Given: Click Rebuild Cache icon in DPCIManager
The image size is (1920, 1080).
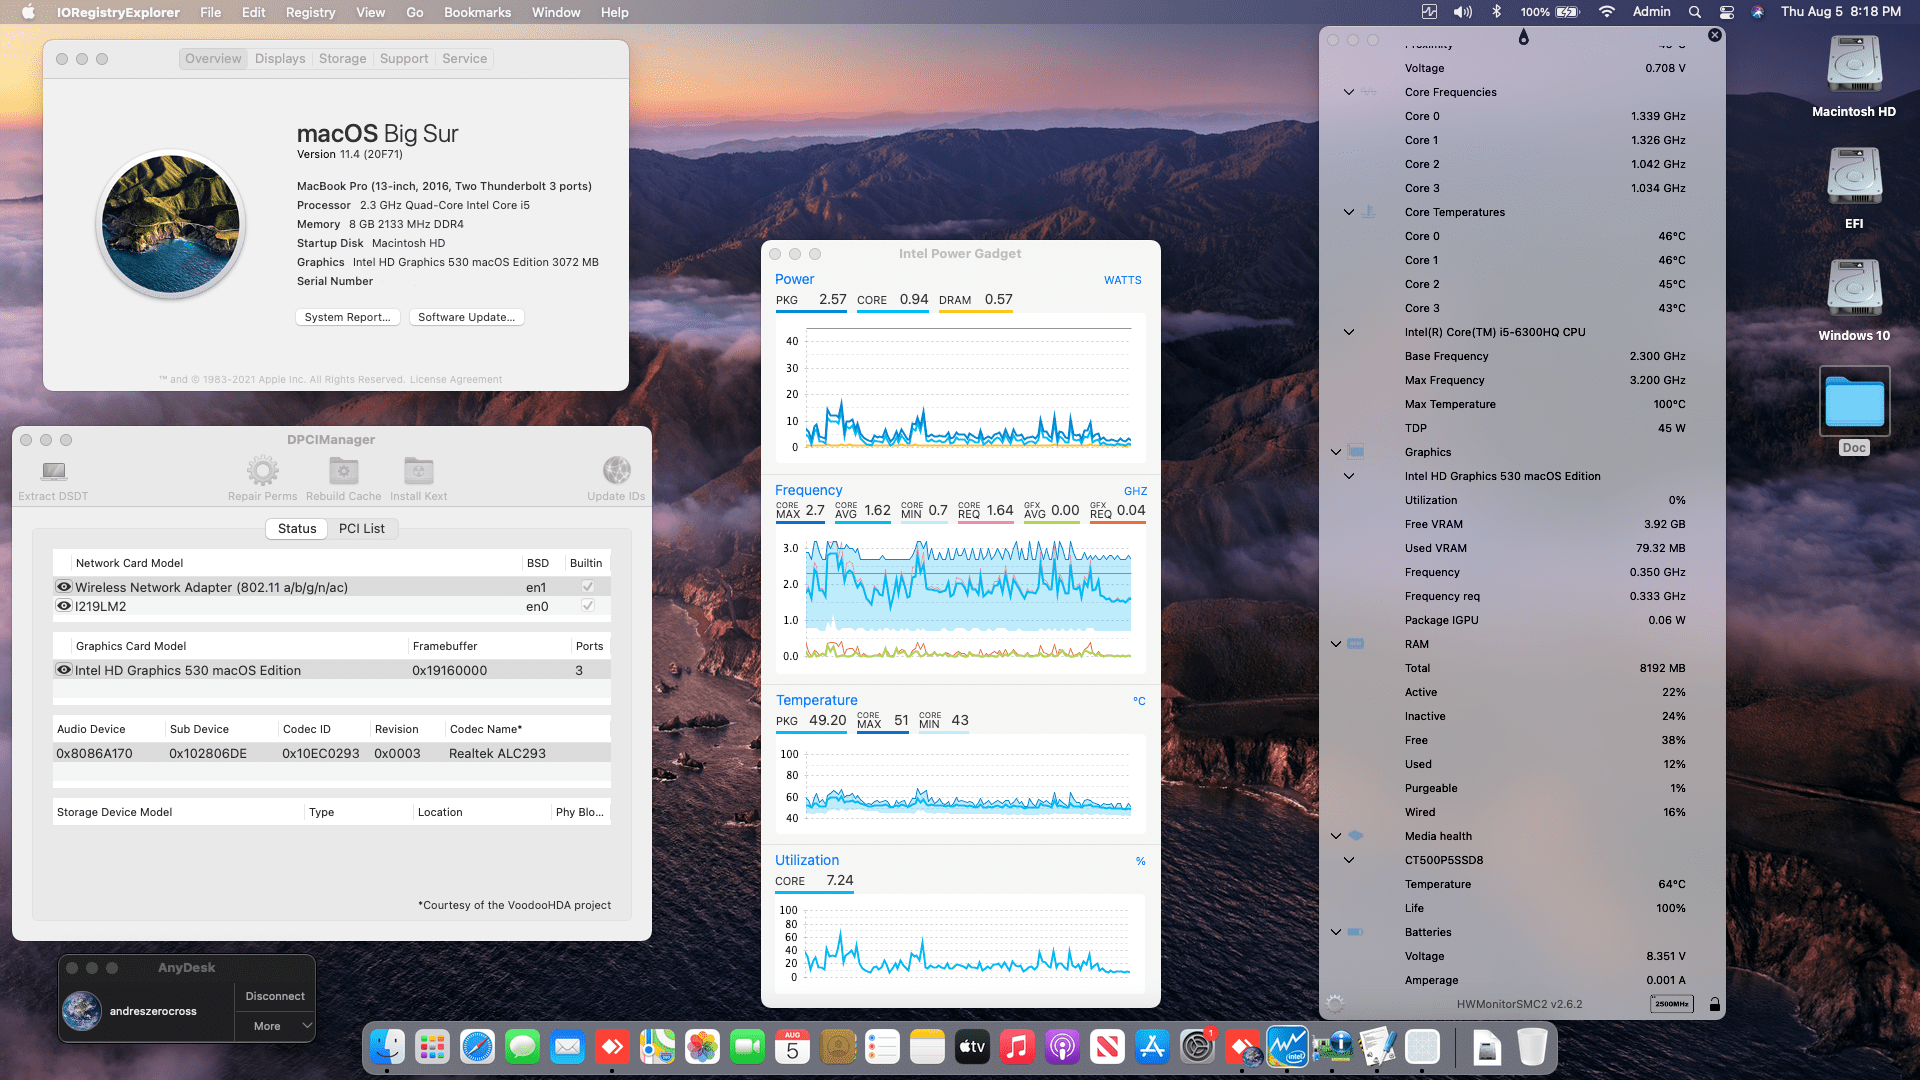Looking at the screenshot, I should [x=344, y=471].
